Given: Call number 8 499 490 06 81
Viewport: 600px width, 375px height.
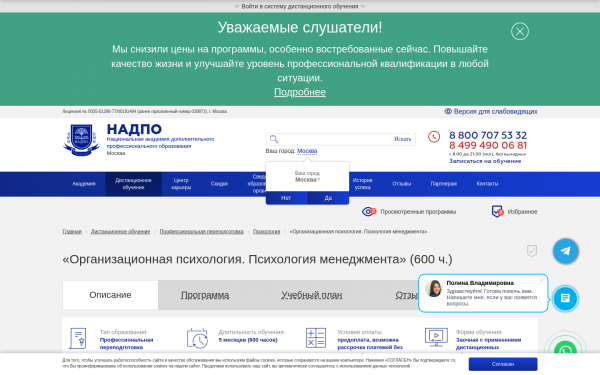Looking at the screenshot, I should (x=488, y=145).
